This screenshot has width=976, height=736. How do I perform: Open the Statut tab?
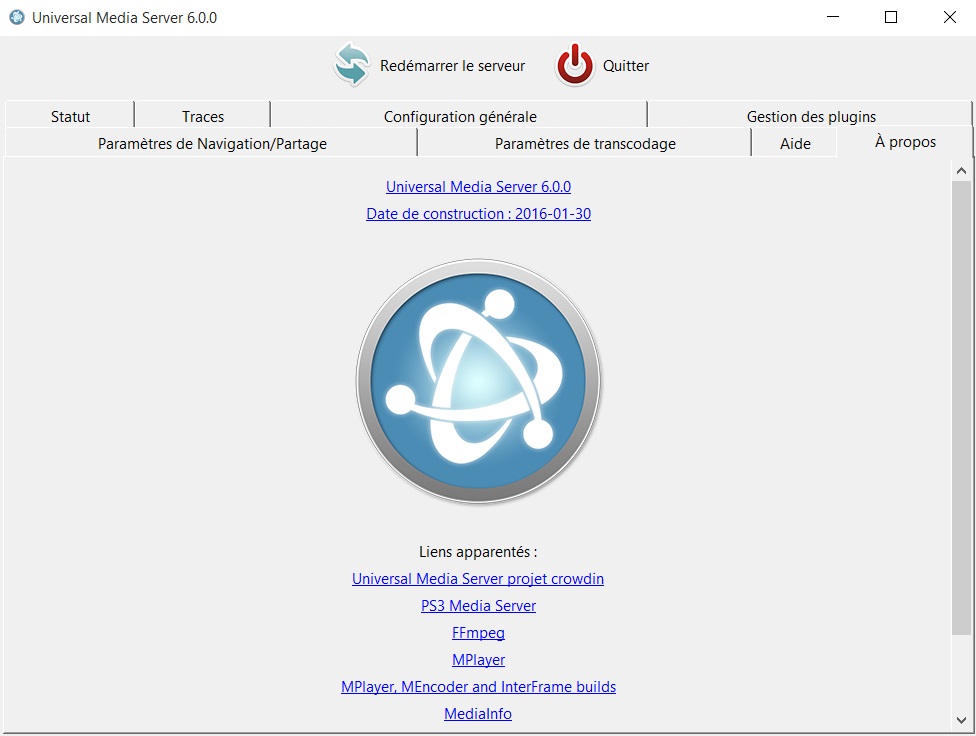70,116
